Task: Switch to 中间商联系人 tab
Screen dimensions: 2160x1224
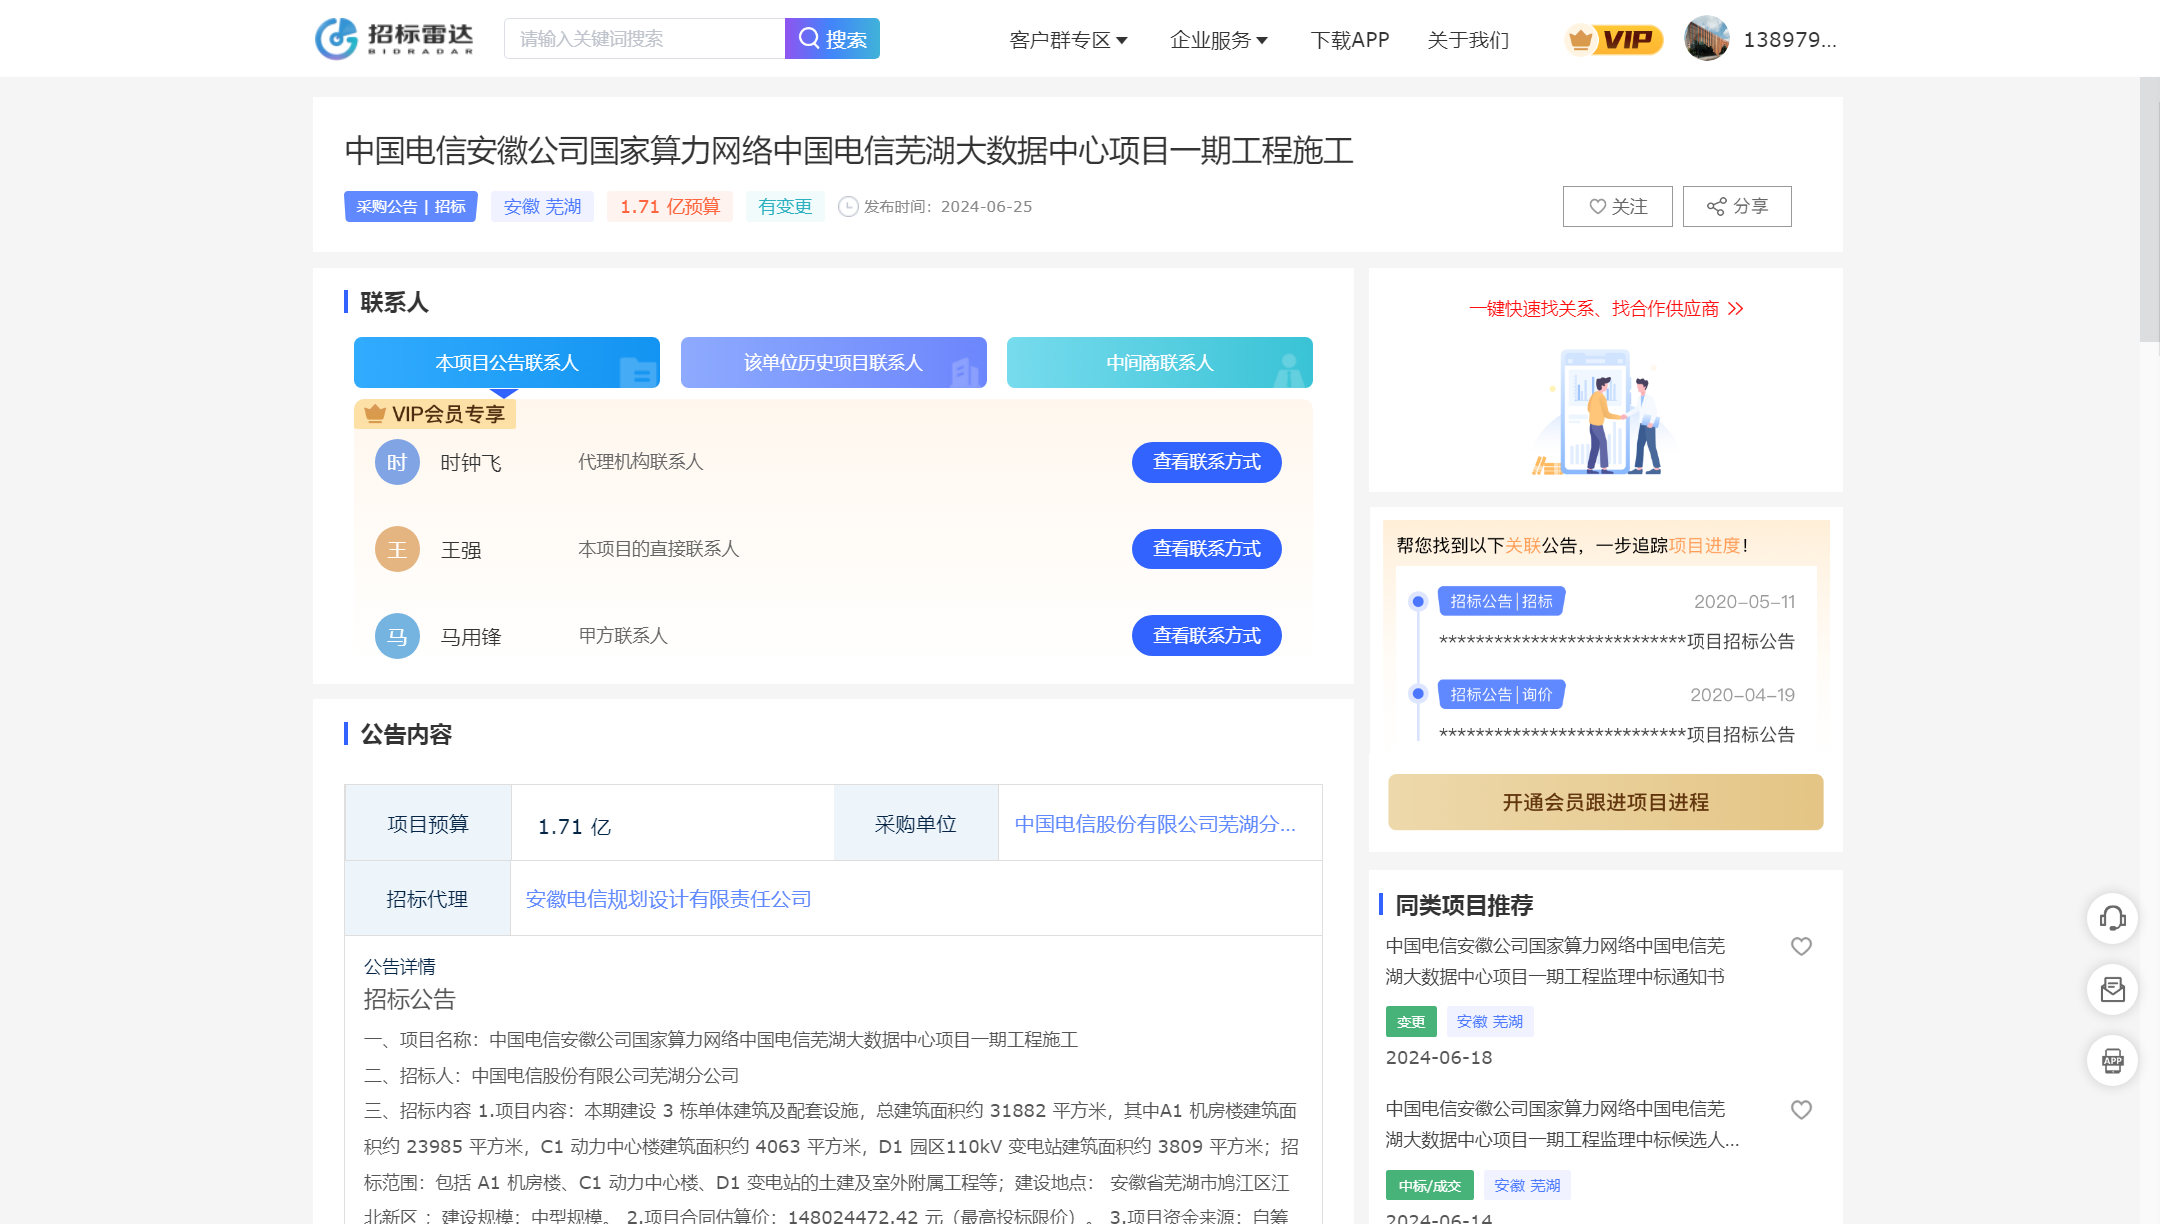Action: pos(1159,362)
